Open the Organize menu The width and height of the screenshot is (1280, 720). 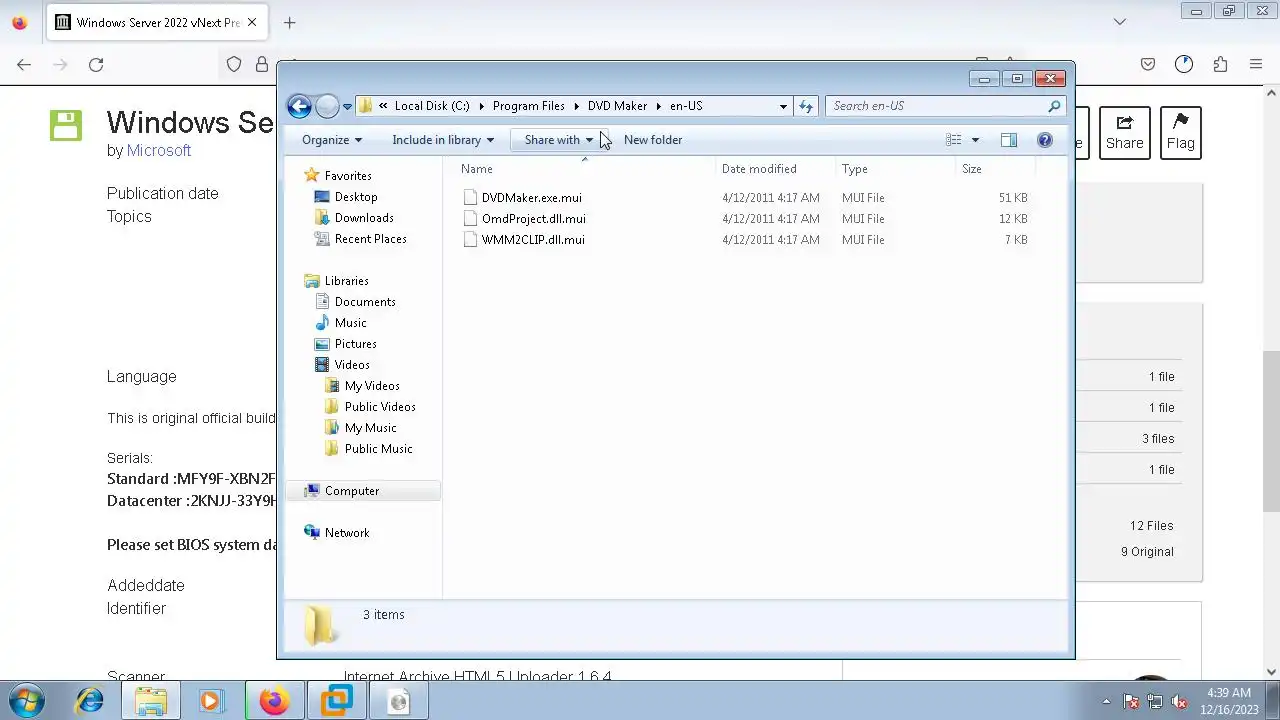[x=332, y=140]
